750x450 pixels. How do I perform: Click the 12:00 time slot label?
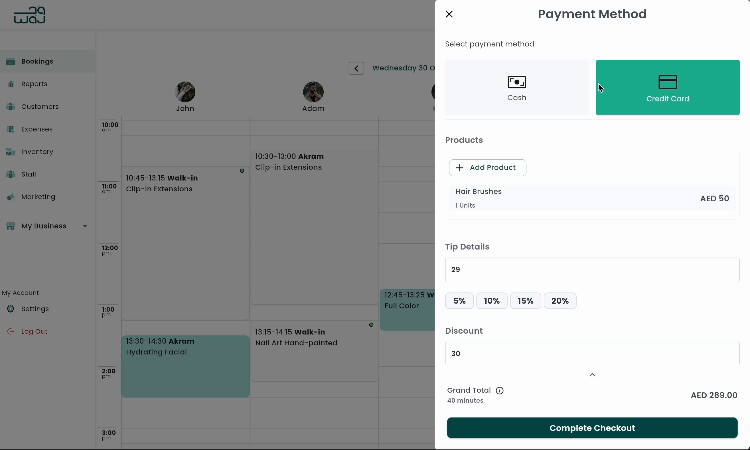click(x=110, y=248)
